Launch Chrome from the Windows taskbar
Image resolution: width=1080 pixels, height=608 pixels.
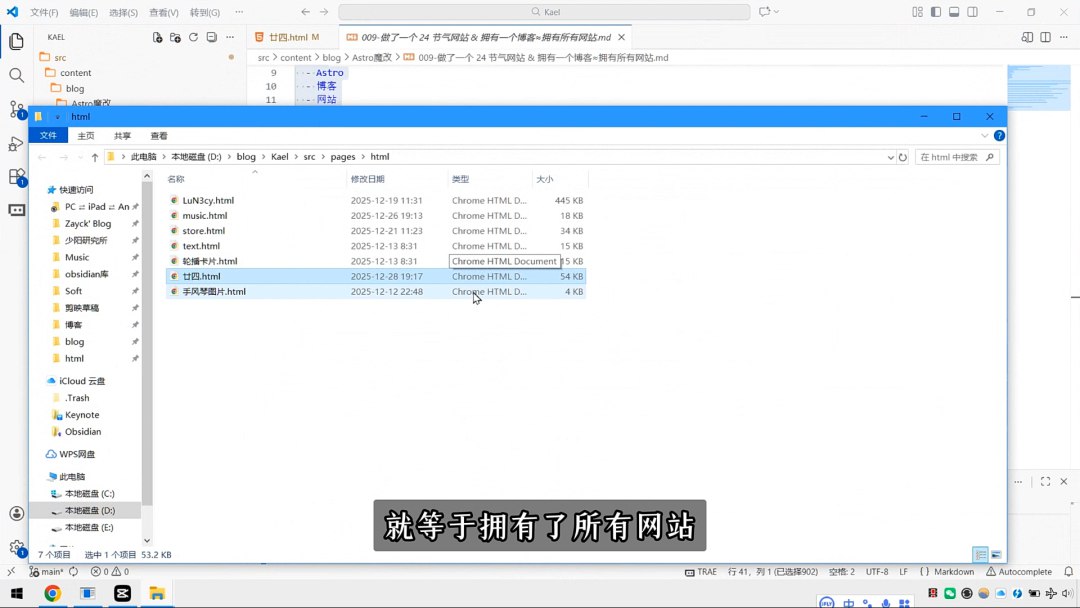(52, 593)
